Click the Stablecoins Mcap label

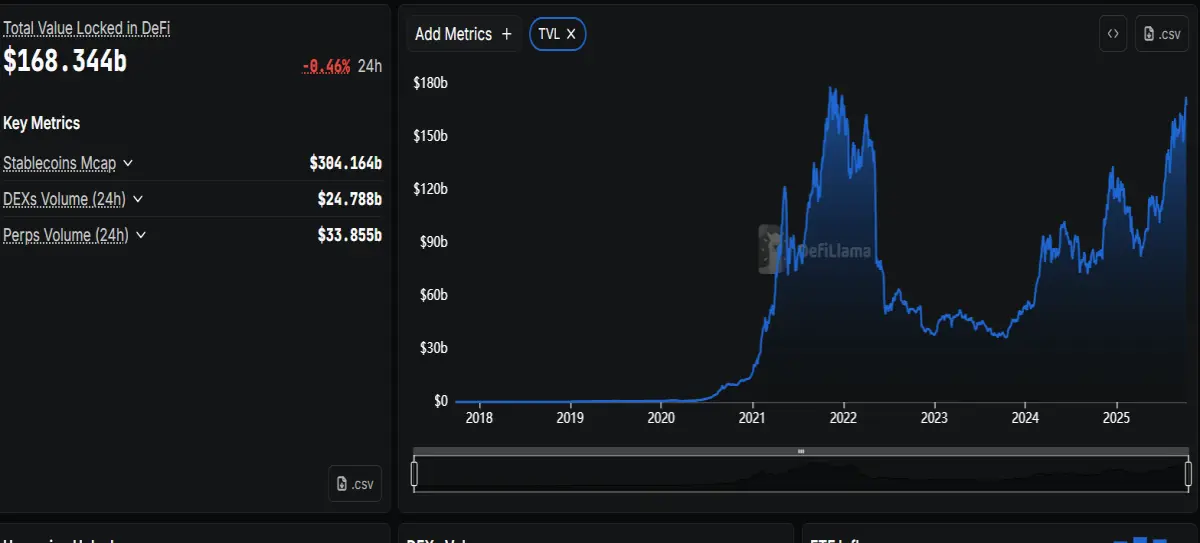click(60, 163)
